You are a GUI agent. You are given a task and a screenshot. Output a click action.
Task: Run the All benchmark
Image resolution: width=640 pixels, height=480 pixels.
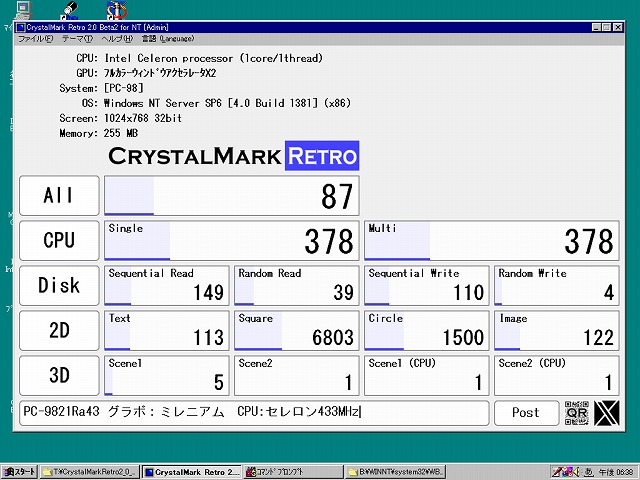(59, 196)
